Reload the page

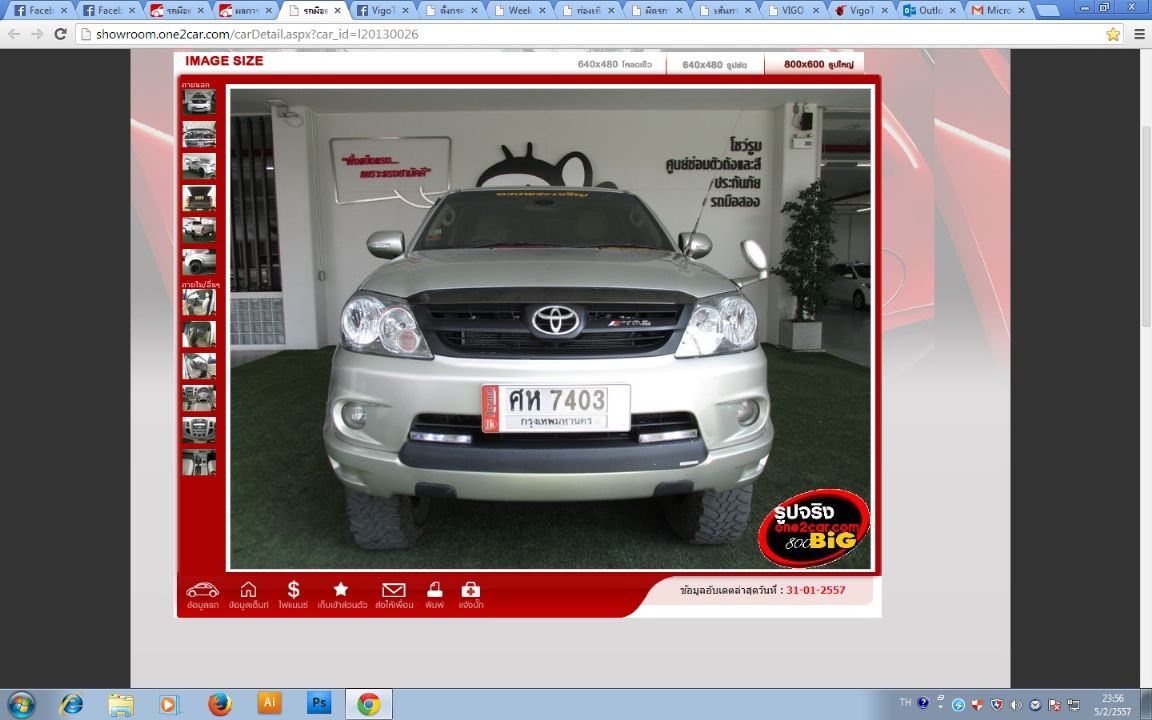60,34
